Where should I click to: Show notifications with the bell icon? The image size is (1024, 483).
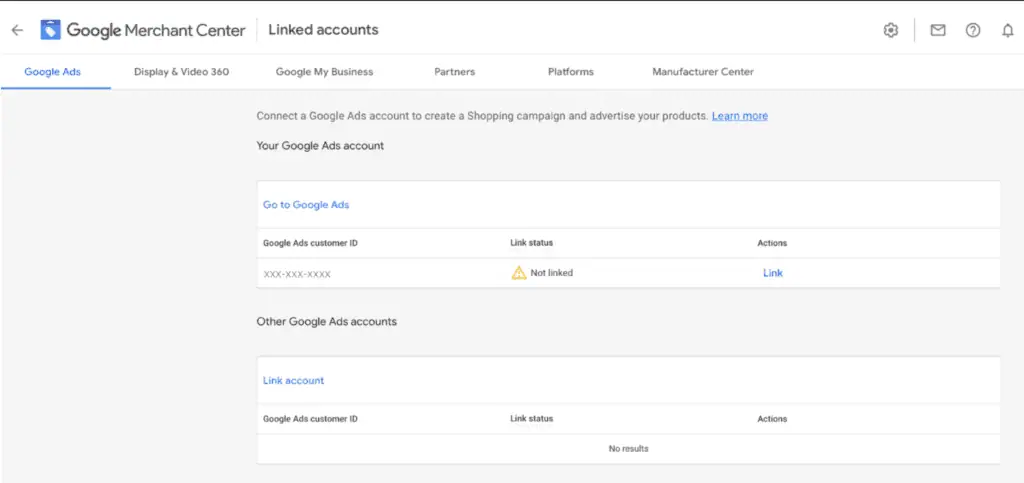click(1007, 30)
